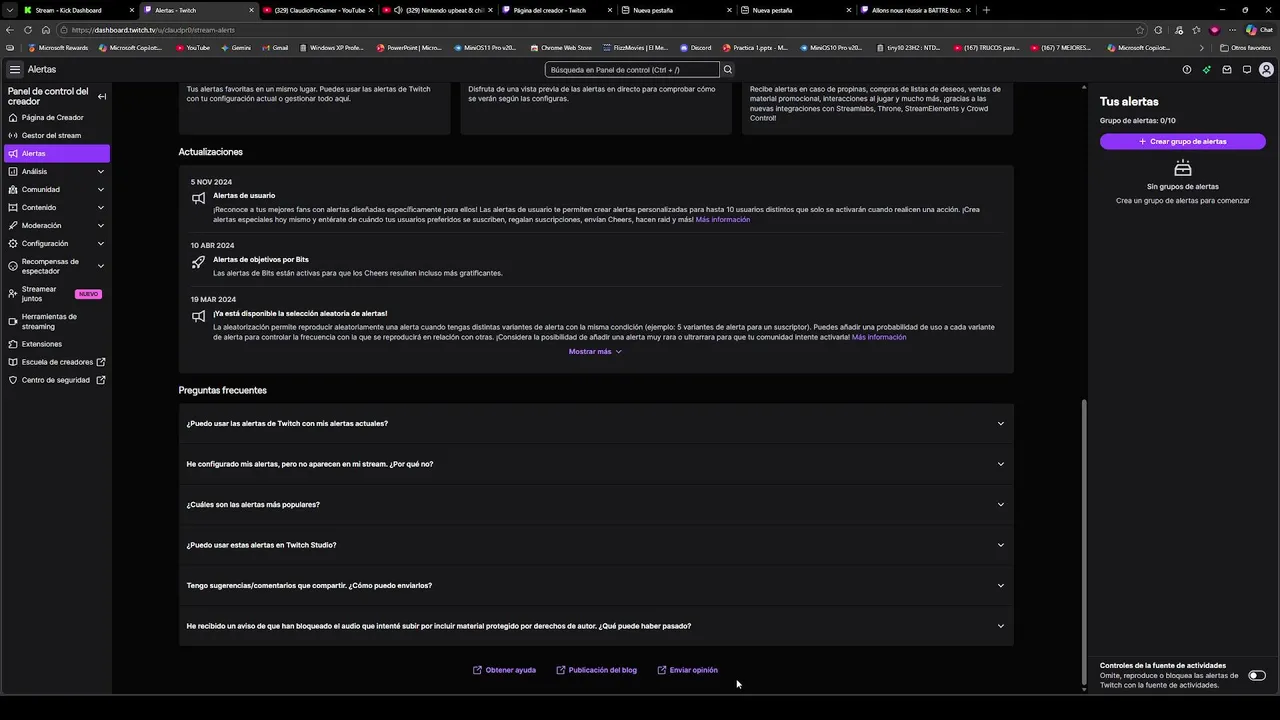
Task: Click the Escuela de creadores external-link icon
Action: [101, 362]
